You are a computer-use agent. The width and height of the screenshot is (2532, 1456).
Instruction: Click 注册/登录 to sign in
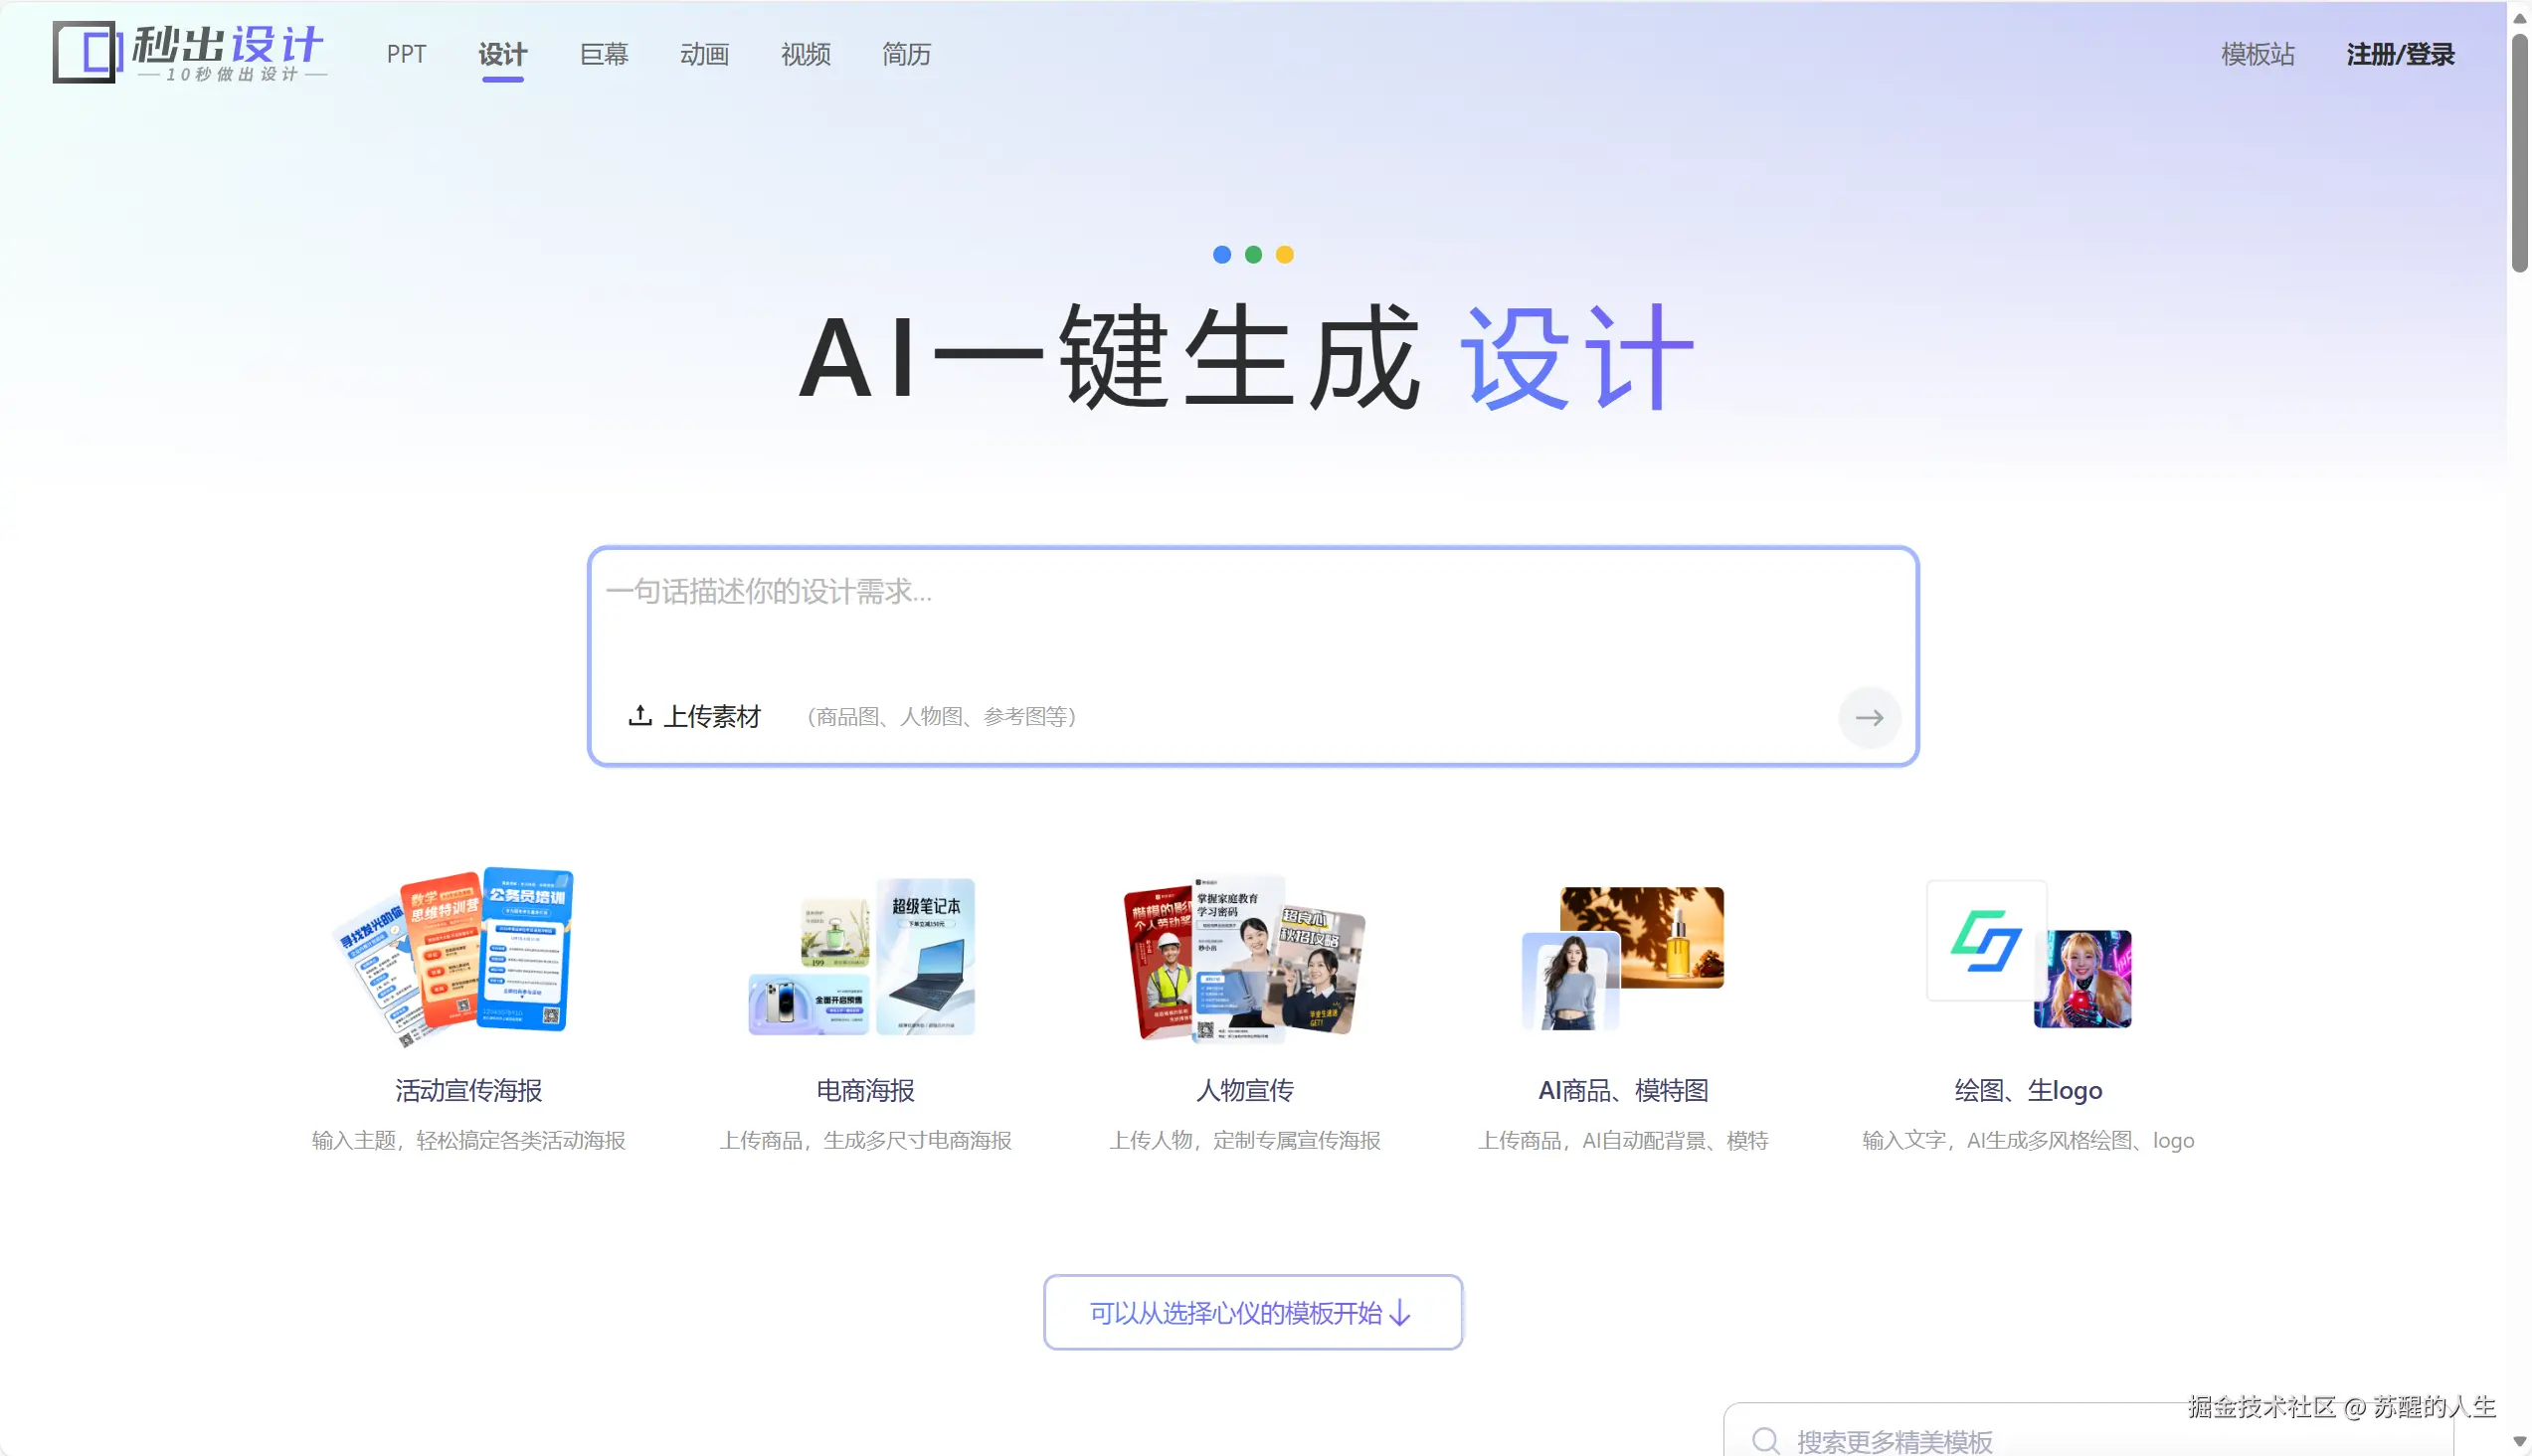tap(2399, 54)
